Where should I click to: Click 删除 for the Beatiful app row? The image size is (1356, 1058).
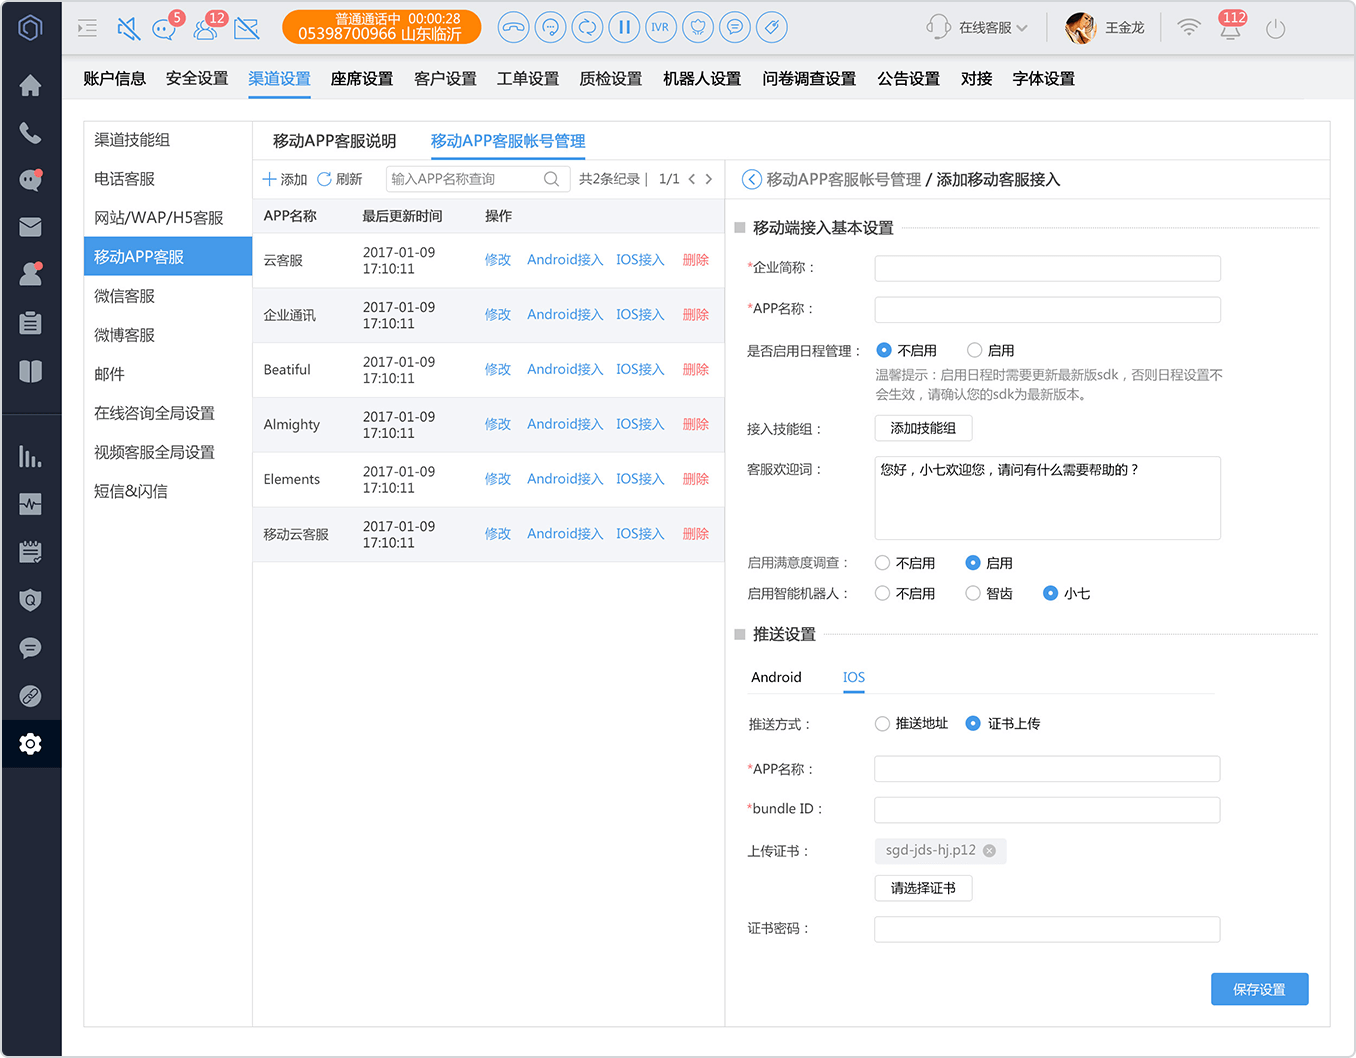696,369
